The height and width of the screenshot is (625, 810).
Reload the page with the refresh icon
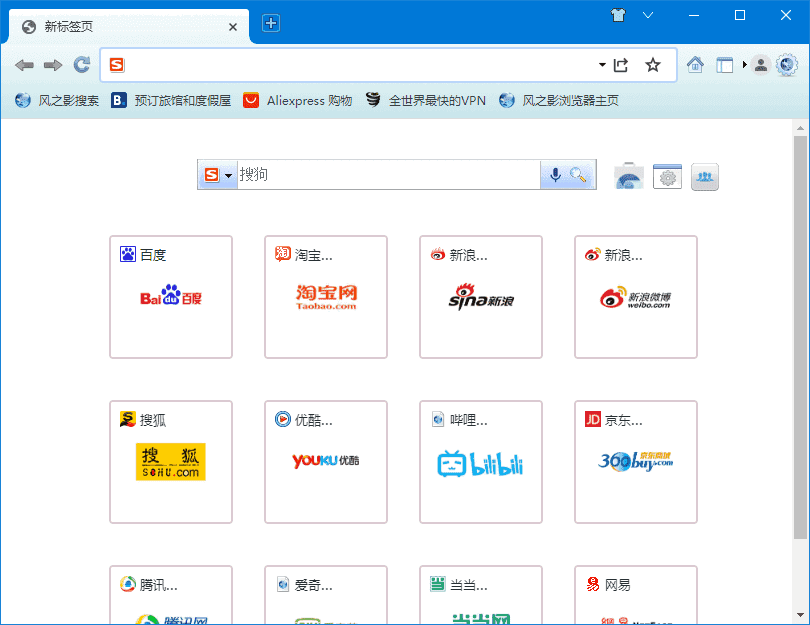pos(82,64)
